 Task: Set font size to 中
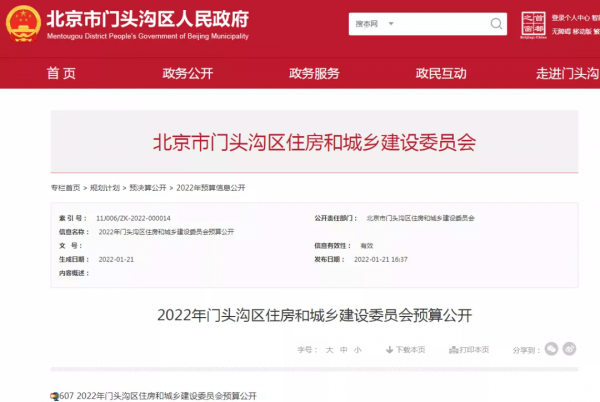click(344, 350)
